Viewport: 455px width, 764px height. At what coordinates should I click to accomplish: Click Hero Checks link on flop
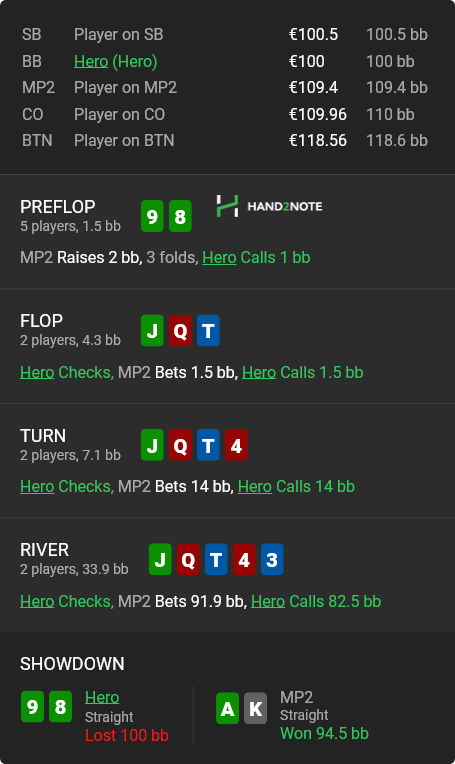pos(66,372)
